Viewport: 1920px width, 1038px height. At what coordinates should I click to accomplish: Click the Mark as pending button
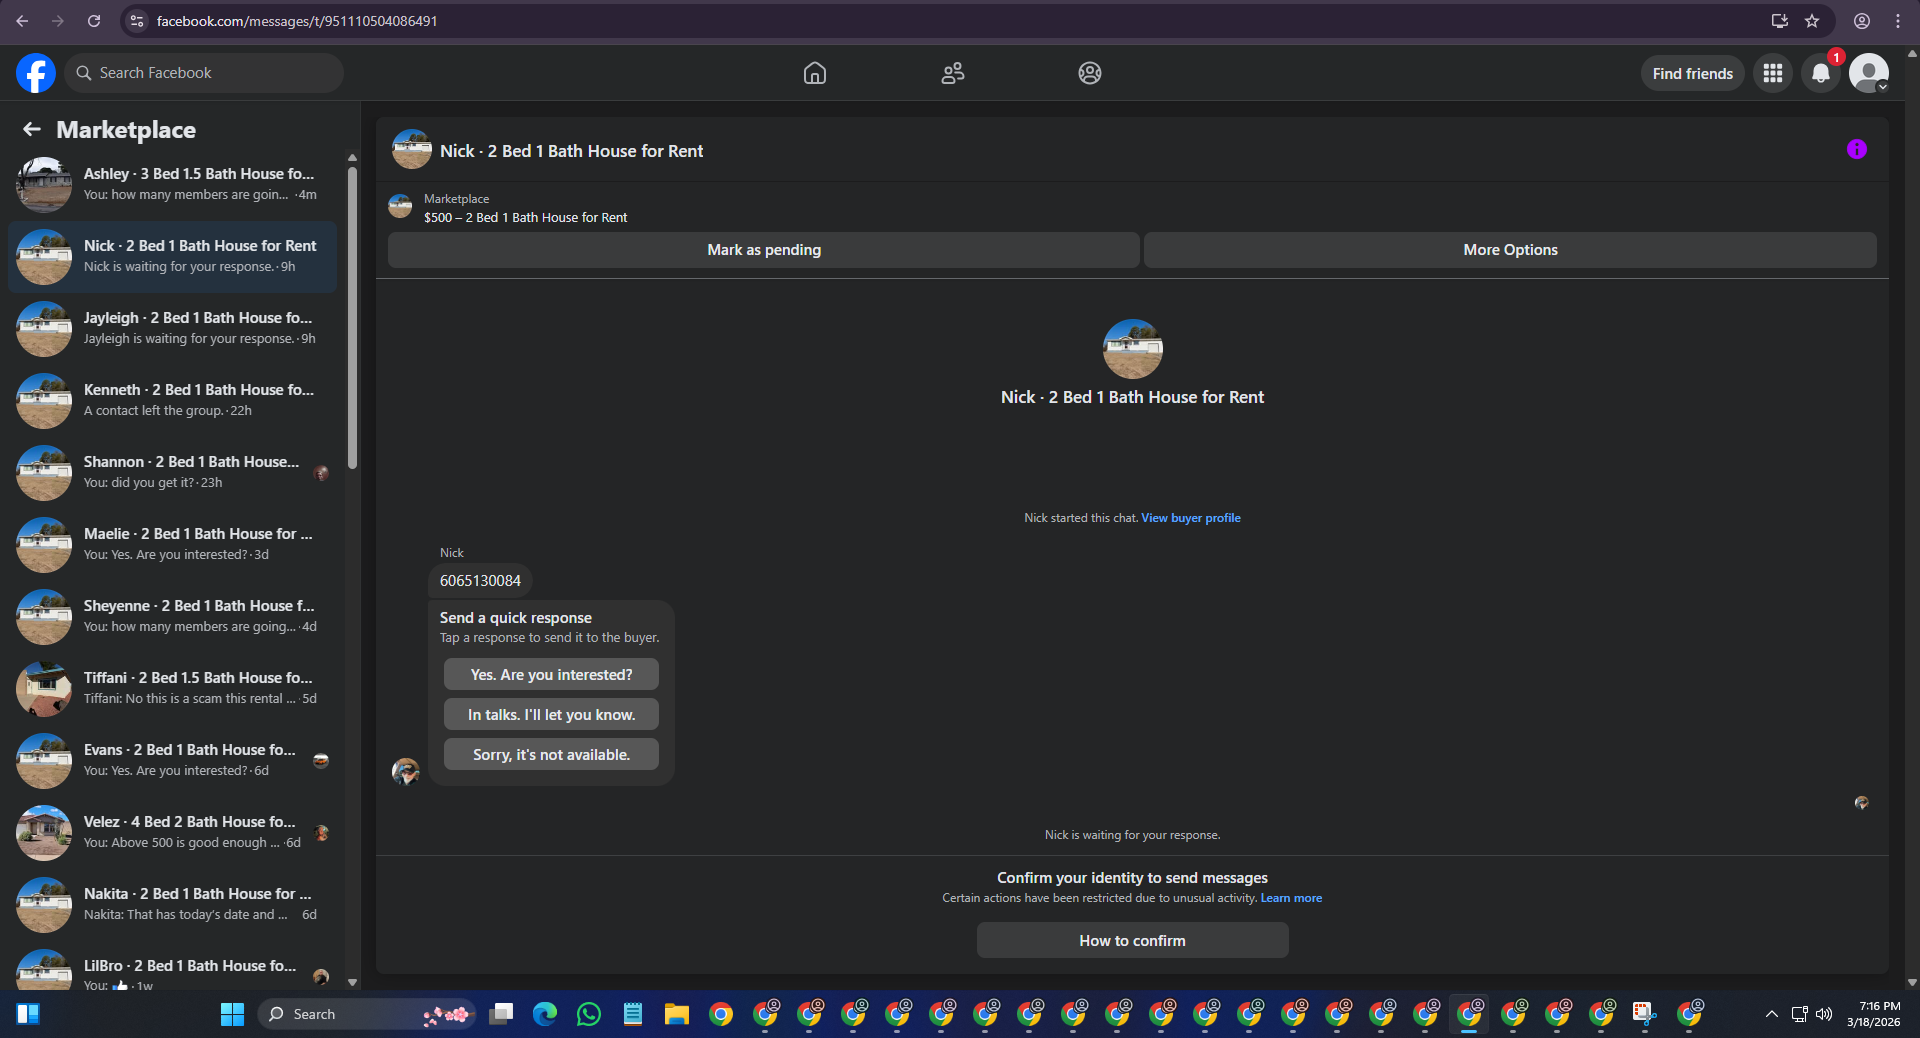tap(764, 250)
